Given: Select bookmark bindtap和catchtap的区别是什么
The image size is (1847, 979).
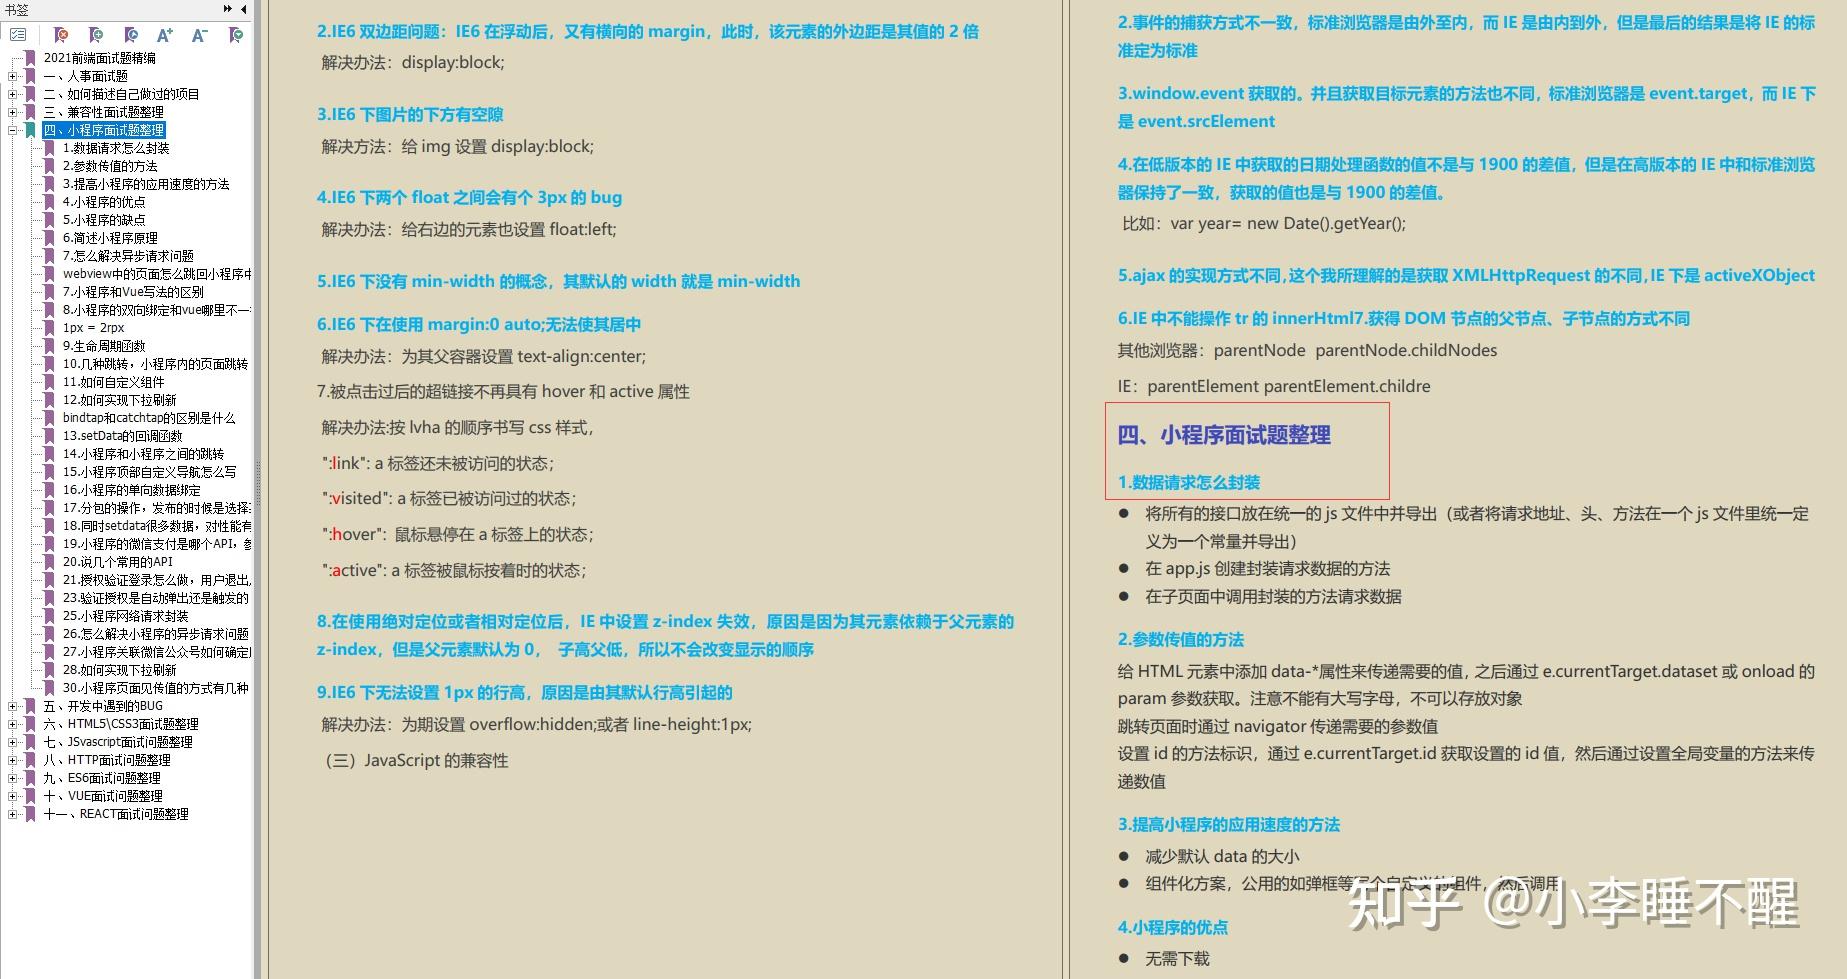Looking at the screenshot, I should pos(149,418).
